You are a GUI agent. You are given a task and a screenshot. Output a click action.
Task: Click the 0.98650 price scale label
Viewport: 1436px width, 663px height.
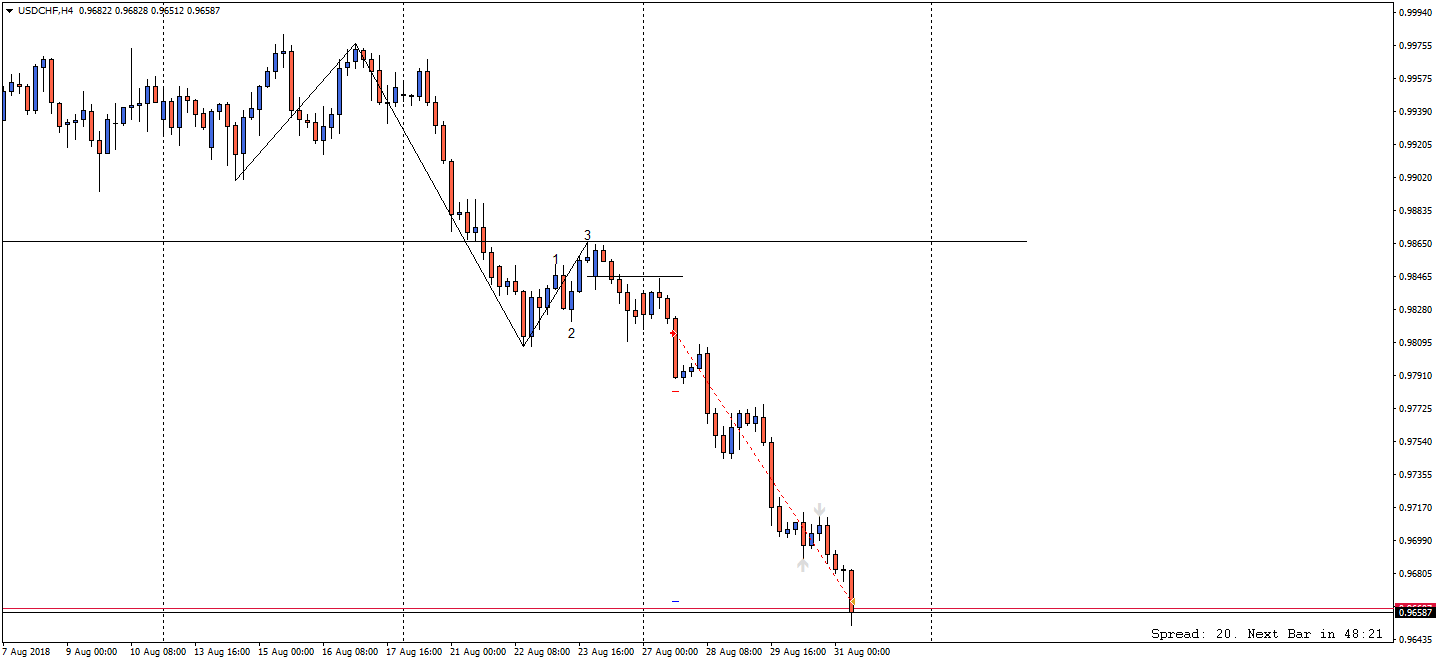1414,244
